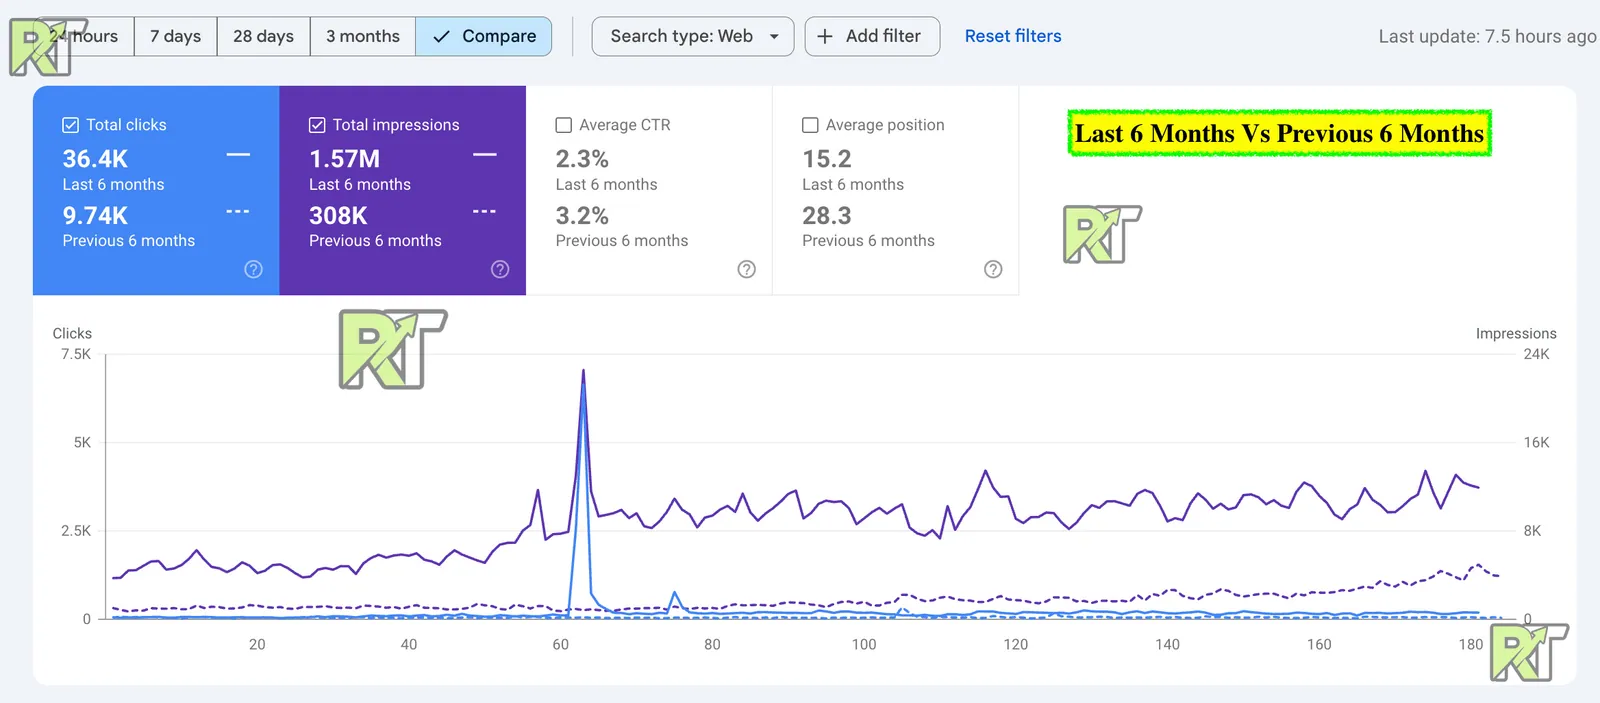This screenshot has height=703, width=1600.
Task: Select the 7 days date range
Action: 175,36
